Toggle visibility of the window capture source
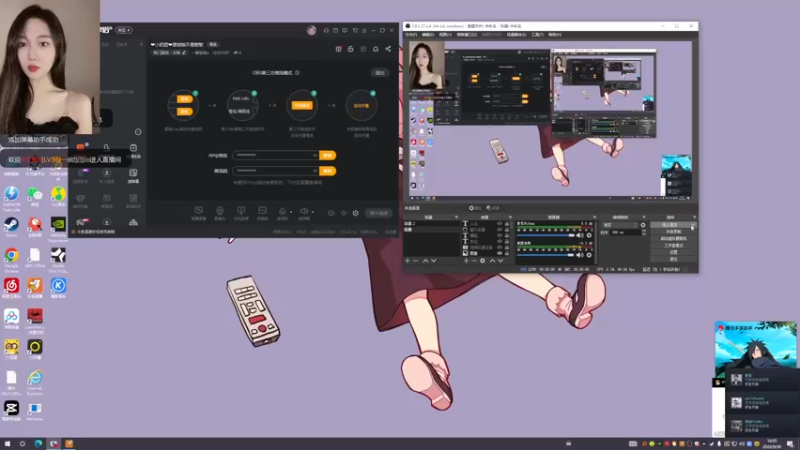The width and height of the screenshot is (800, 450). point(499,230)
